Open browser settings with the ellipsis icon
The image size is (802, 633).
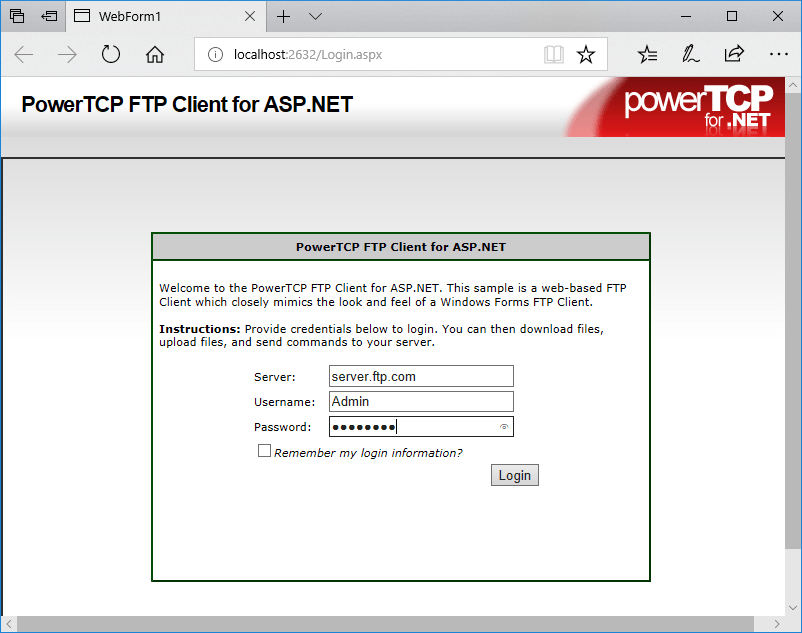point(779,54)
